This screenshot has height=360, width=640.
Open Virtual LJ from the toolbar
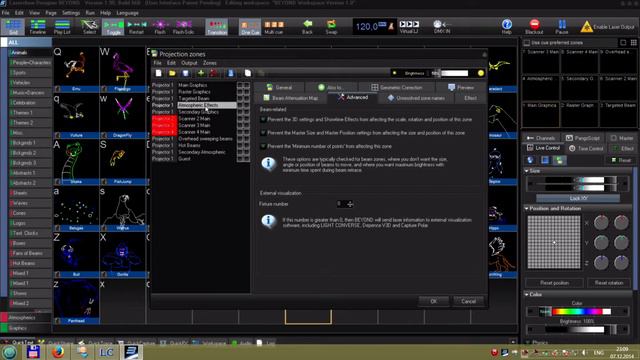[409, 27]
